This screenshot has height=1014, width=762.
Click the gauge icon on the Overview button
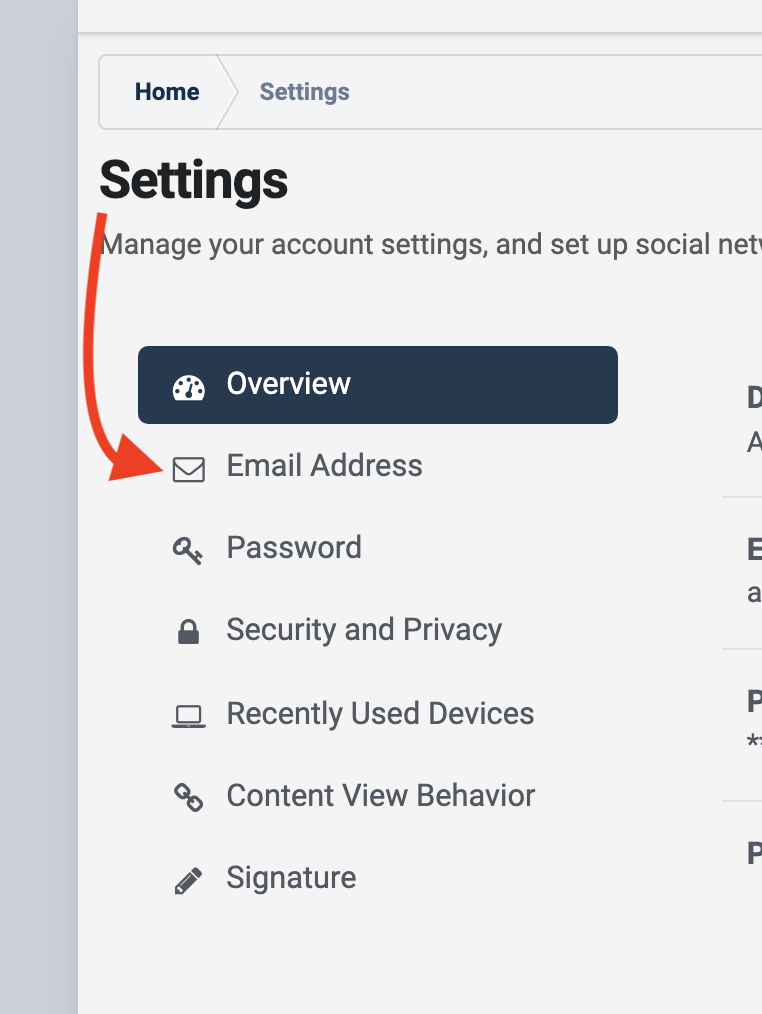(x=189, y=384)
